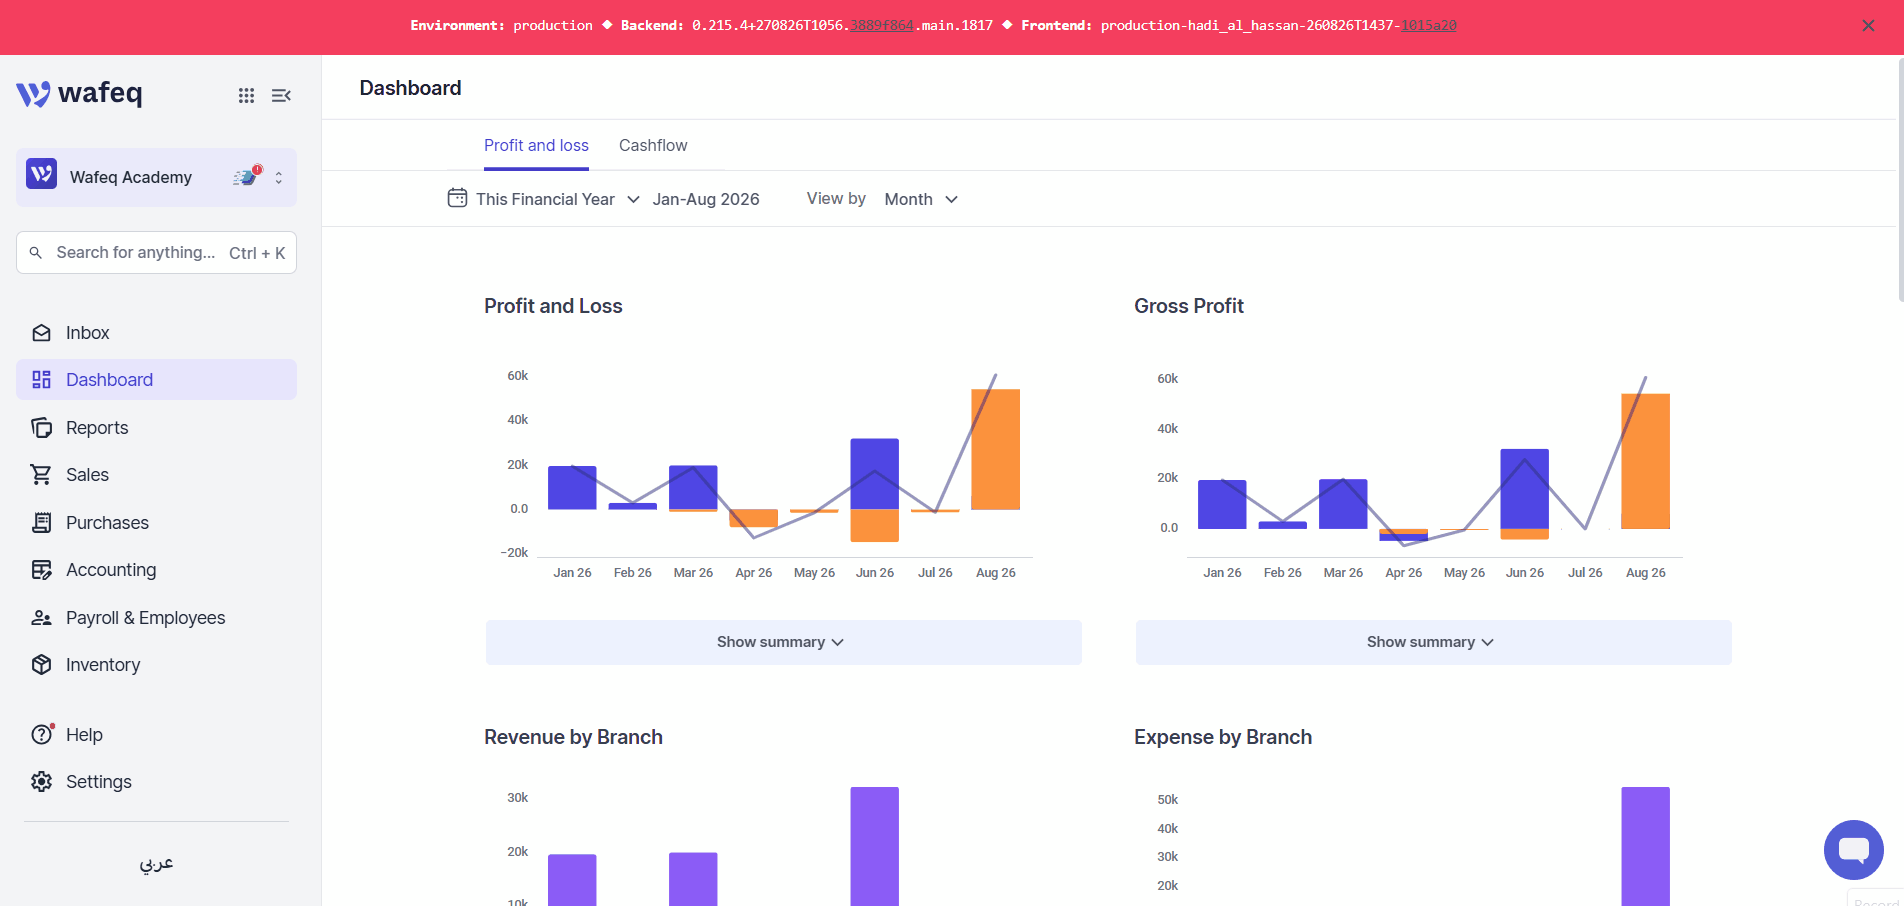Image resolution: width=1904 pixels, height=906 pixels.
Task: Open the View by Month dropdown
Action: 921,199
